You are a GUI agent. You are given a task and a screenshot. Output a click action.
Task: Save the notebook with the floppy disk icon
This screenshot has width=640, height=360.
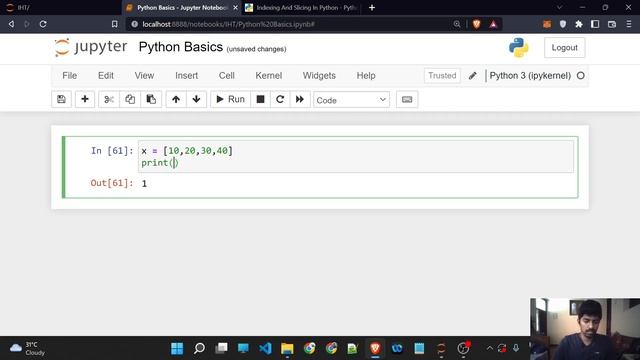point(61,99)
